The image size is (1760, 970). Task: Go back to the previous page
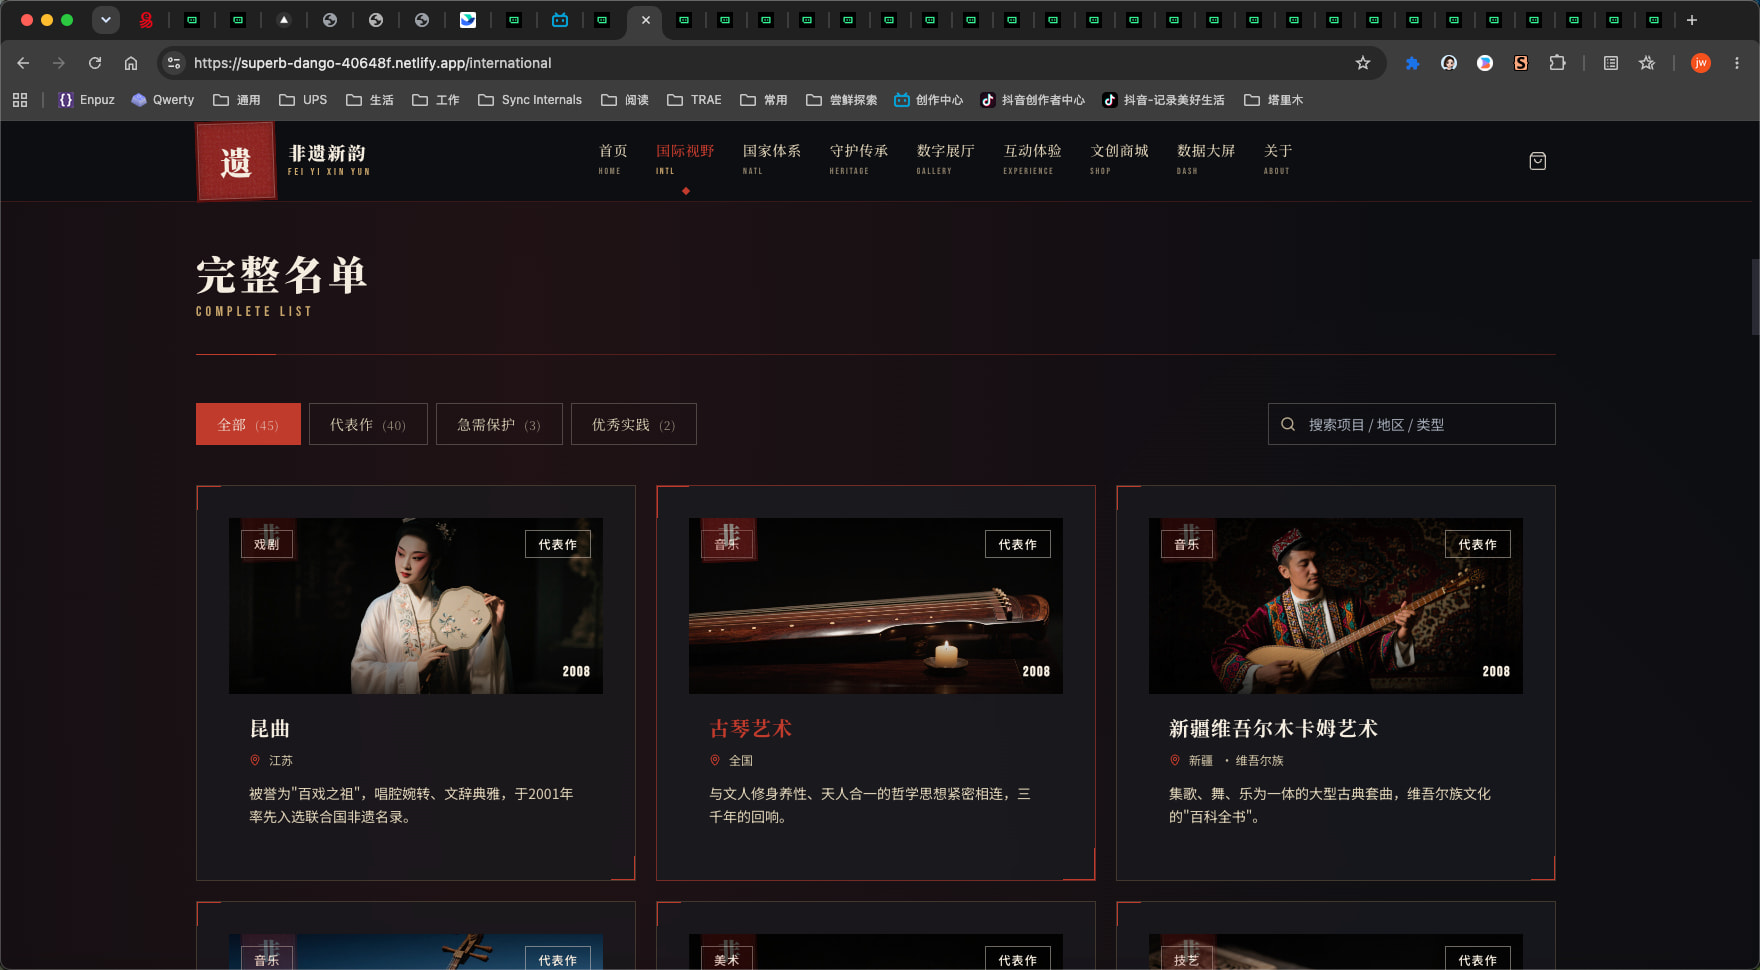(x=23, y=63)
